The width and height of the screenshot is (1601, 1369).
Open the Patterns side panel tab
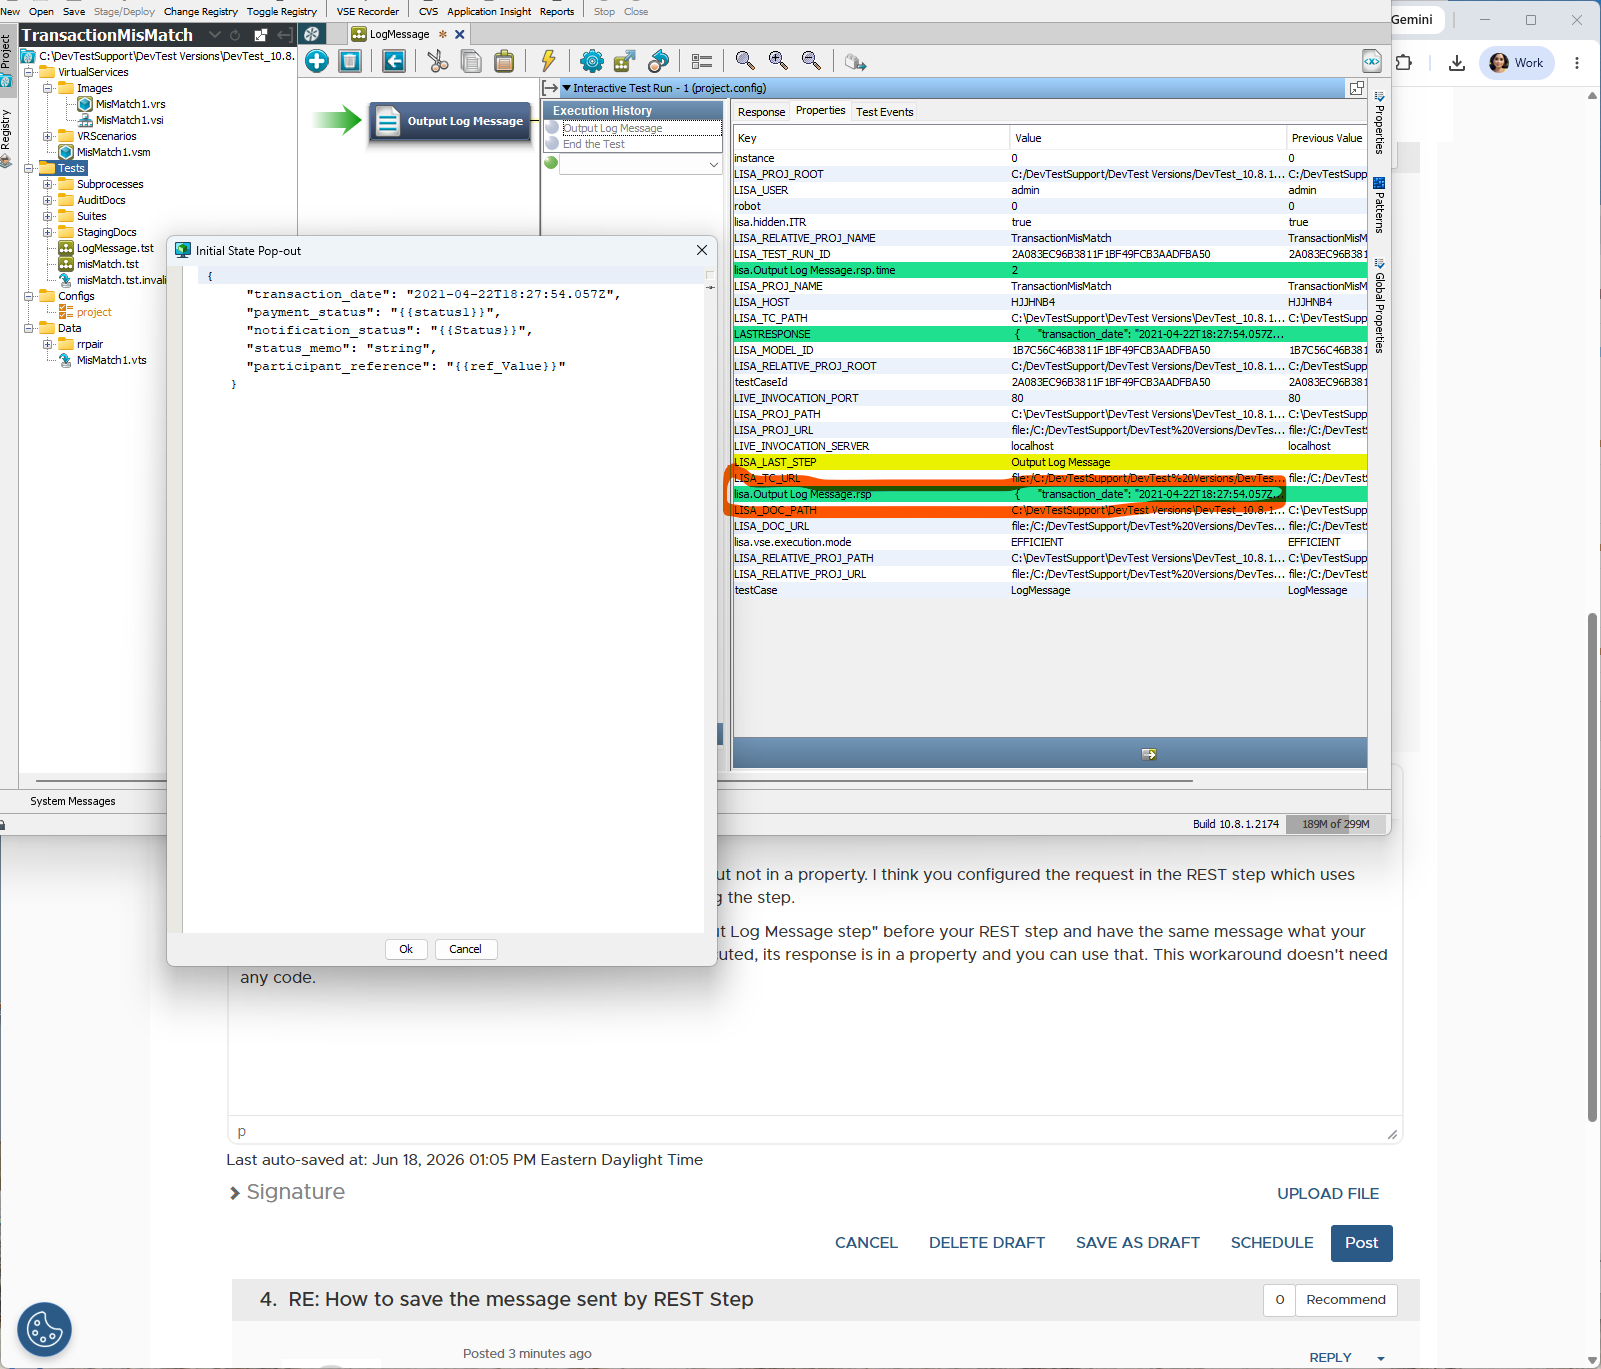click(x=1379, y=206)
